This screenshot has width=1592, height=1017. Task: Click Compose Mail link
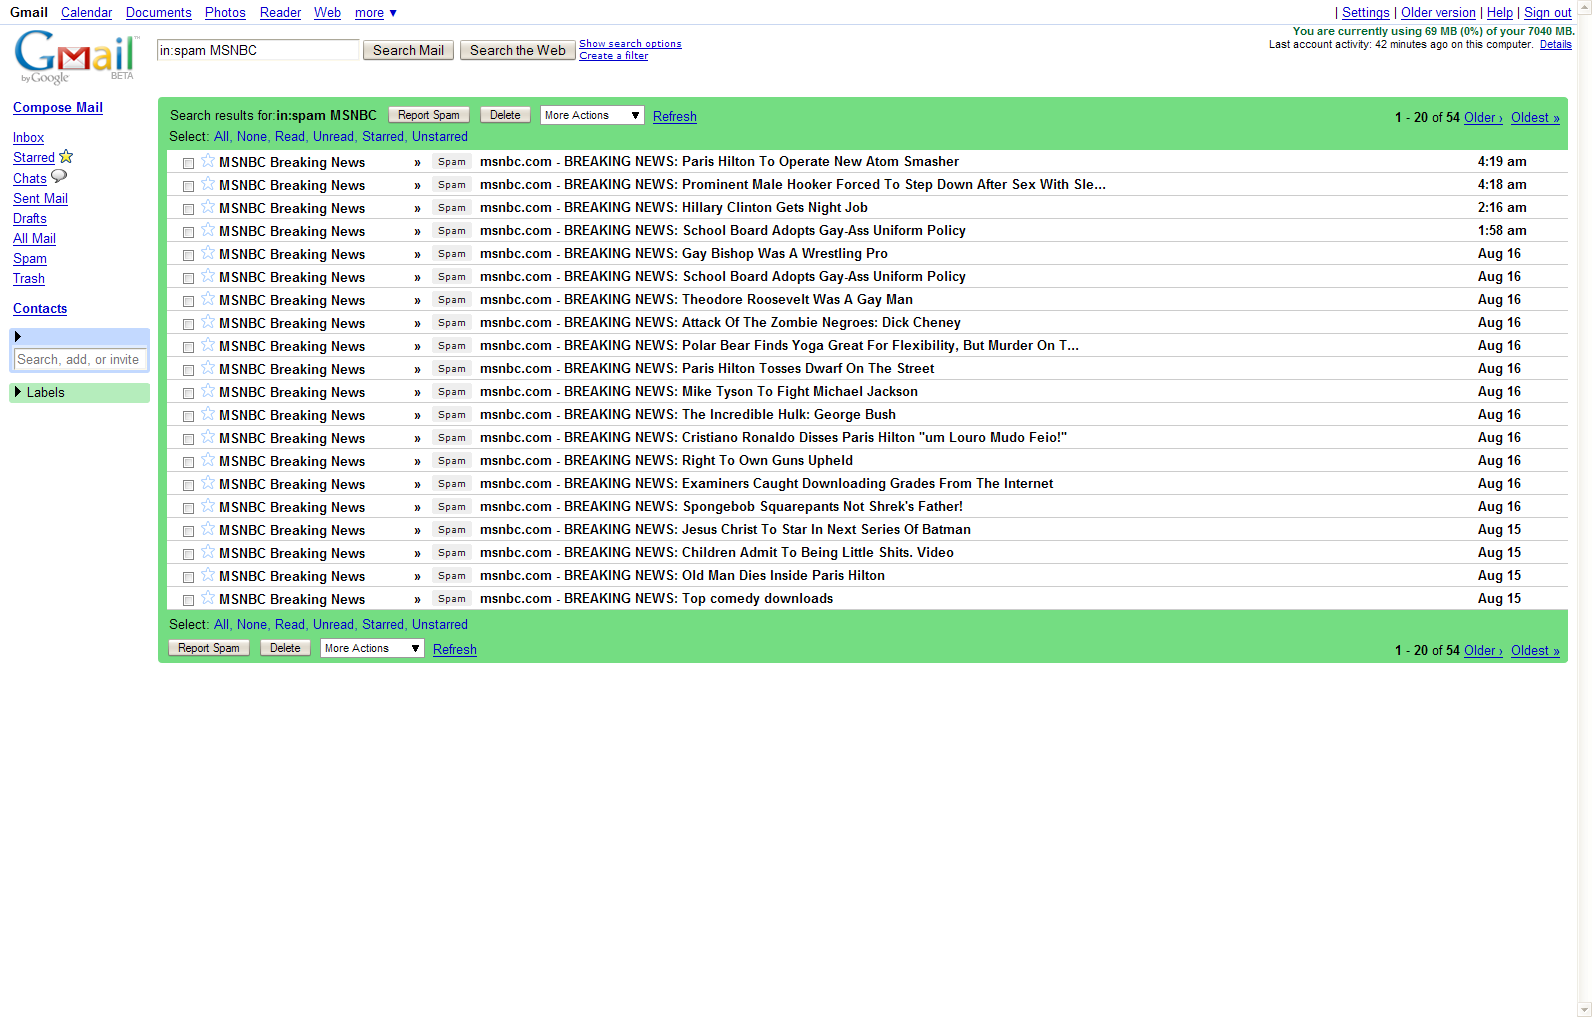(58, 108)
